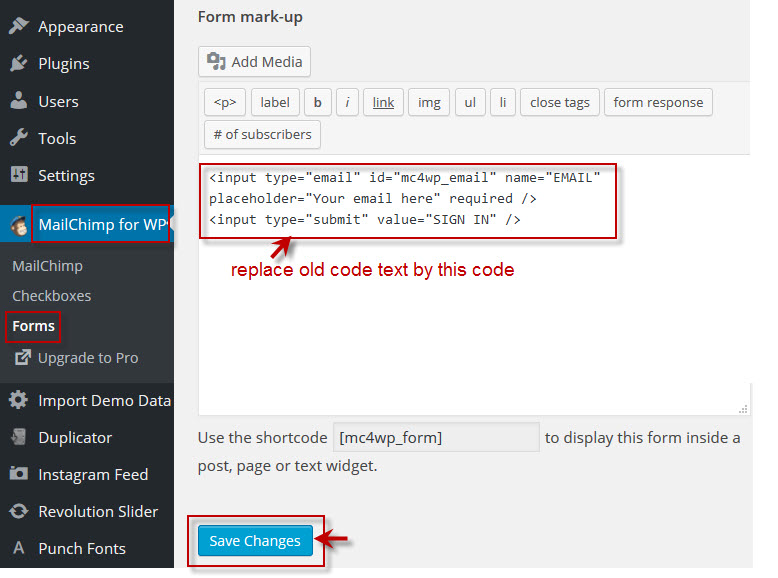Click the MailChimp monkey icon
Viewport: 778px width, 578px height.
(19, 226)
